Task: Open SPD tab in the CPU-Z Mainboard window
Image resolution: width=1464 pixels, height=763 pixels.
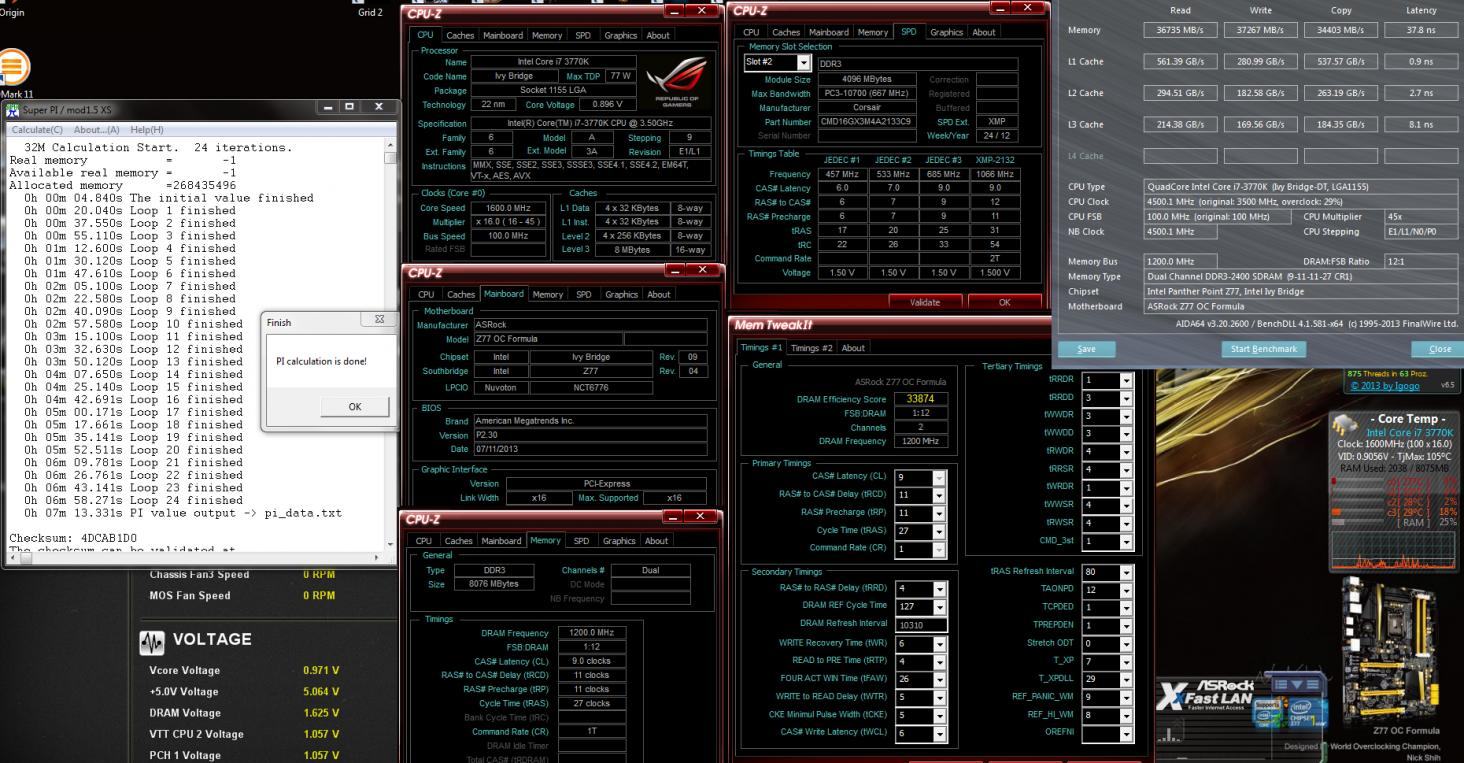Action: click(582, 294)
